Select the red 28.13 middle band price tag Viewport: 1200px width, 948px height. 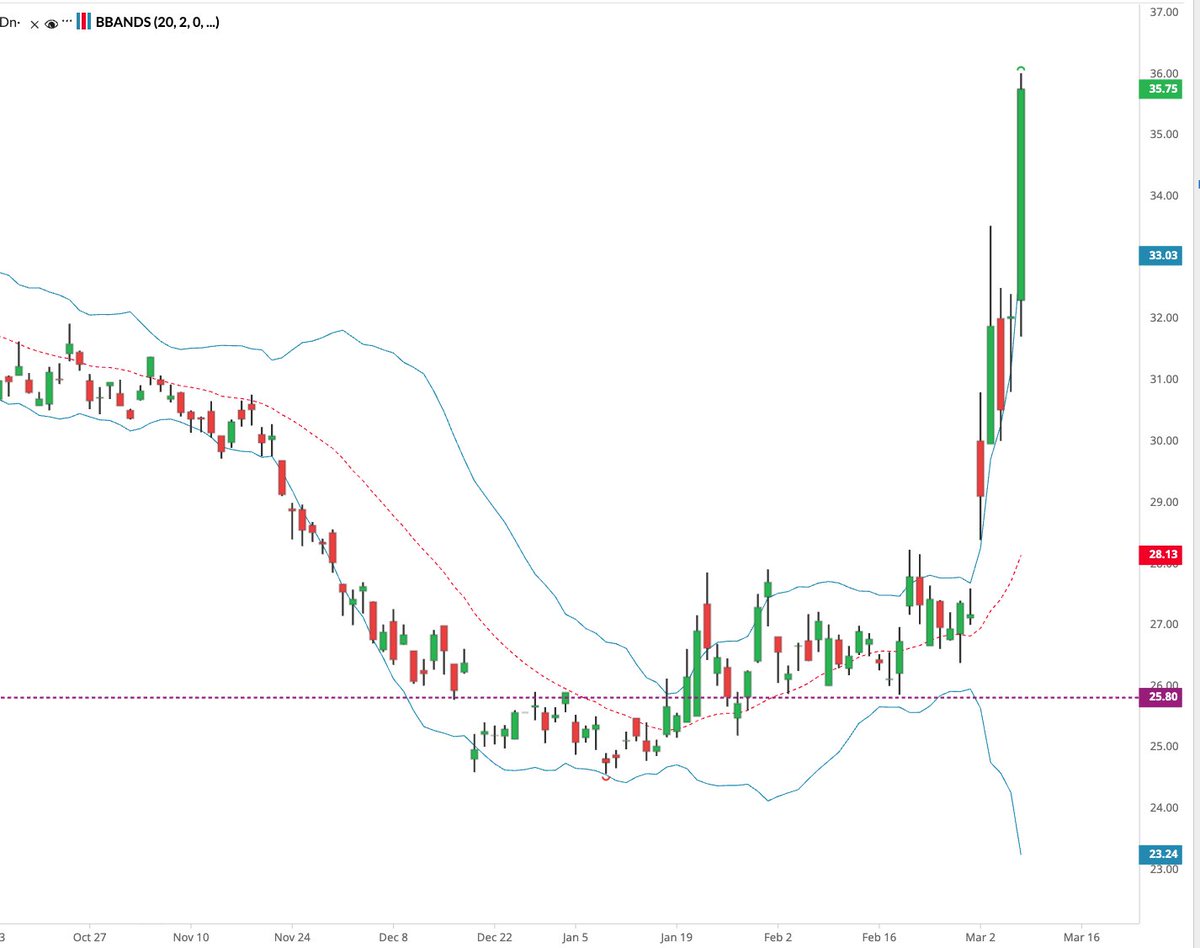pos(1162,554)
